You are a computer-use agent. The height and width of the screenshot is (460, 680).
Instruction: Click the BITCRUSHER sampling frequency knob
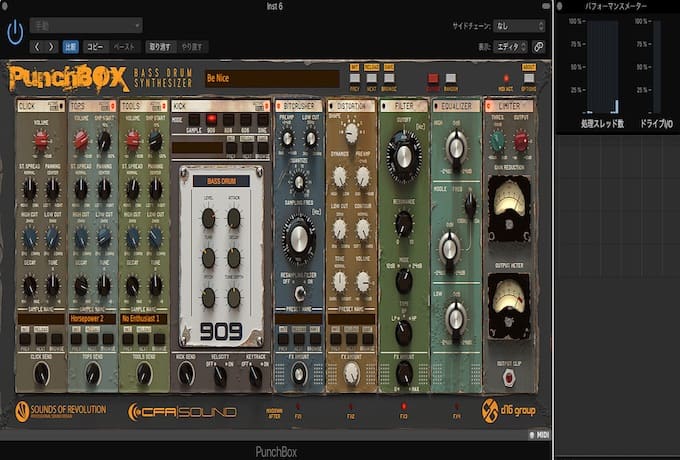click(x=298, y=239)
